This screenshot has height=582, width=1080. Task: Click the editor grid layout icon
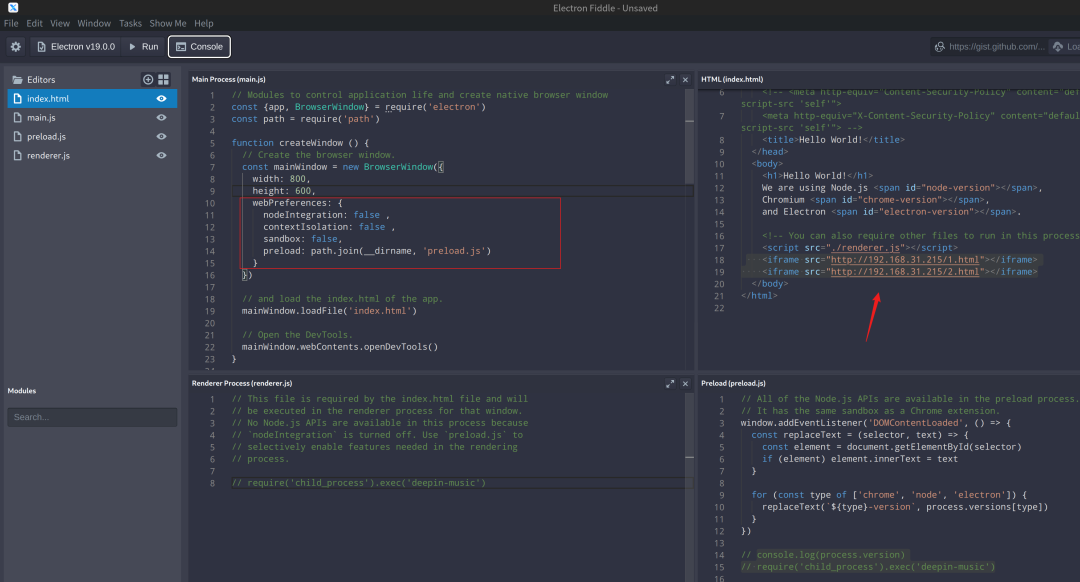click(x=163, y=79)
